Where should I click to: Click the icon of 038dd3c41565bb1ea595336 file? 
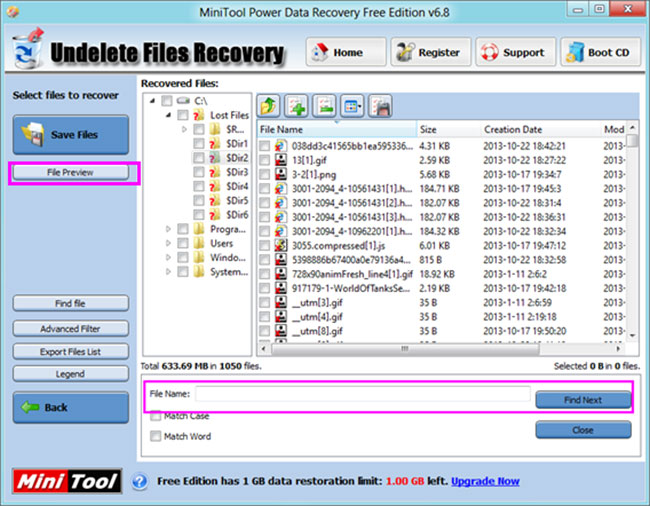click(x=281, y=146)
